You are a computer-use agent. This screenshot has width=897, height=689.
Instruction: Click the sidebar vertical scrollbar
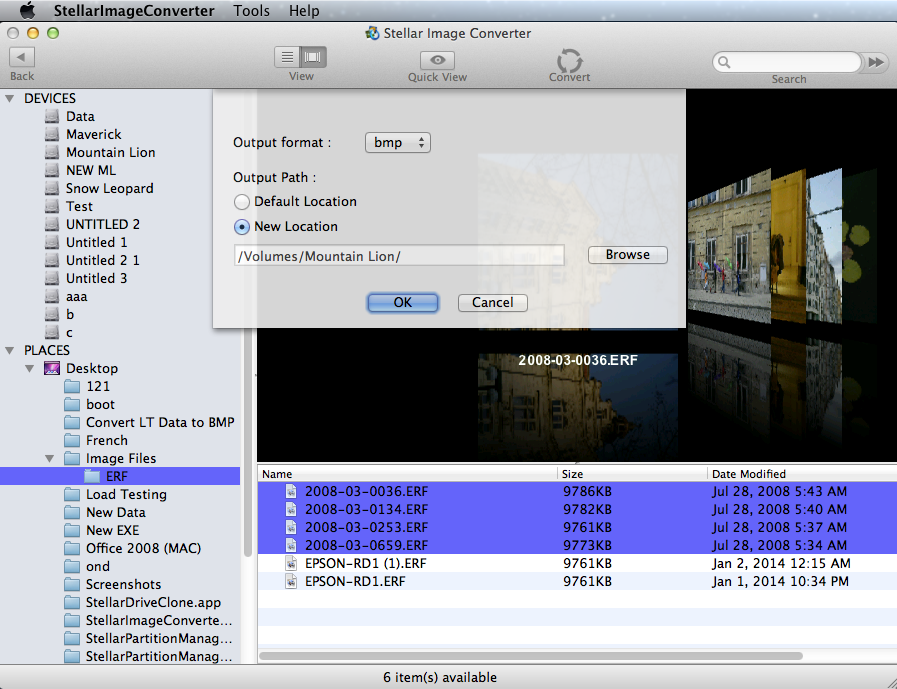pyautogui.click(x=248, y=442)
